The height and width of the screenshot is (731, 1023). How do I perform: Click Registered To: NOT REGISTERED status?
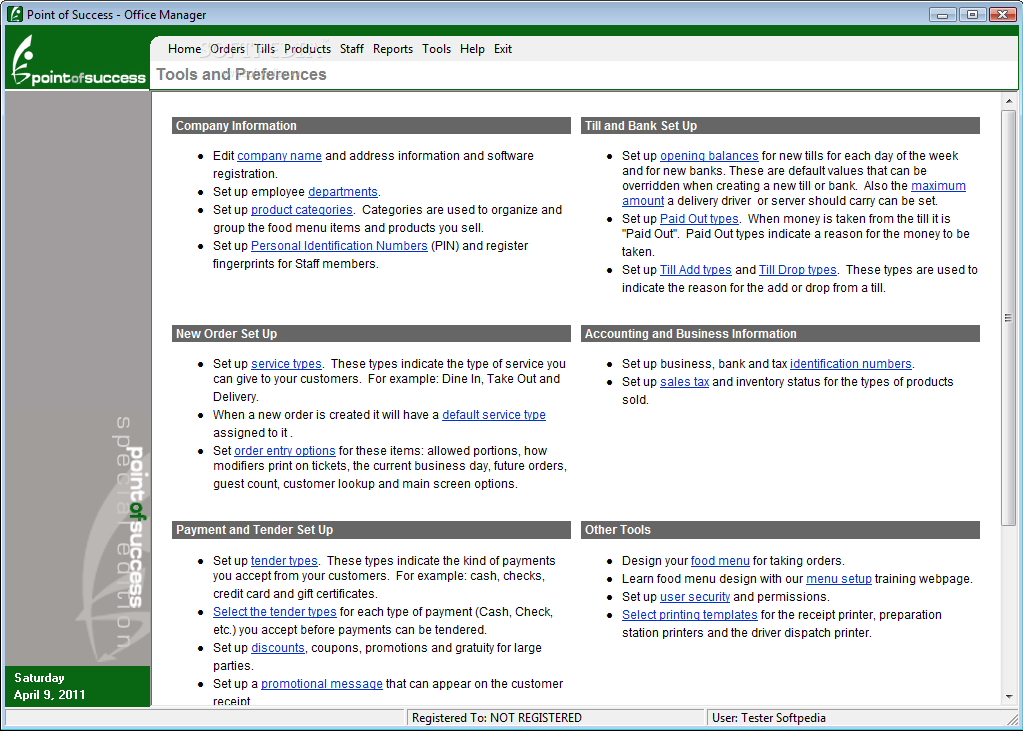[496, 718]
